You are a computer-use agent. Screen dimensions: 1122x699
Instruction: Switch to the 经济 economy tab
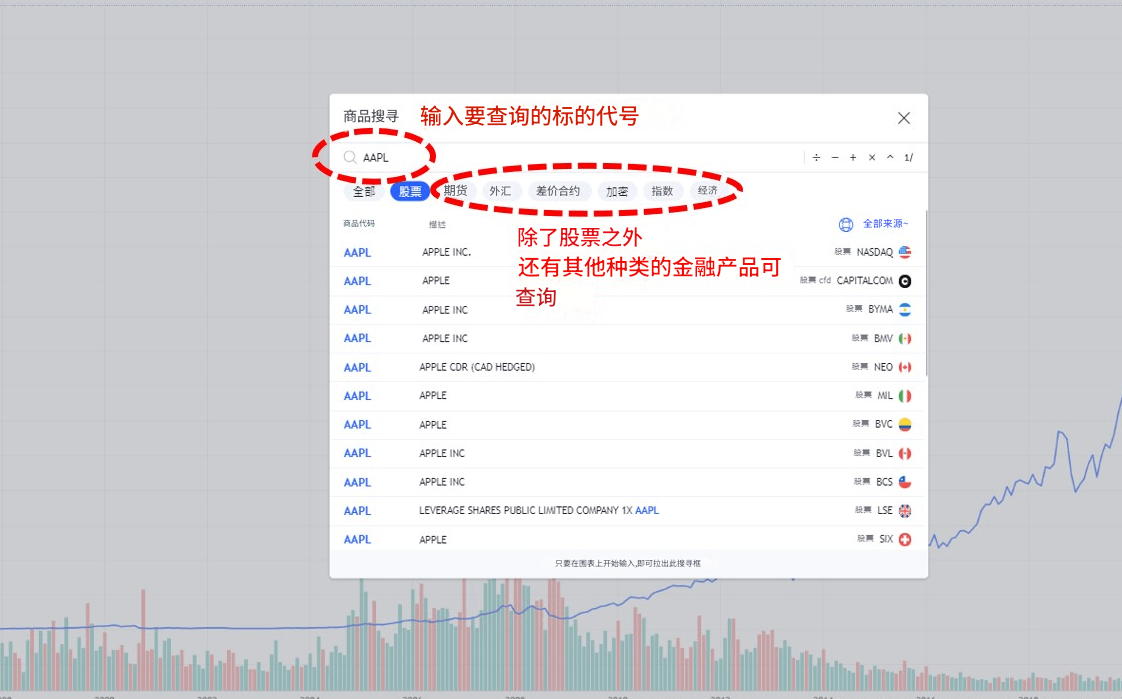click(x=708, y=191)
